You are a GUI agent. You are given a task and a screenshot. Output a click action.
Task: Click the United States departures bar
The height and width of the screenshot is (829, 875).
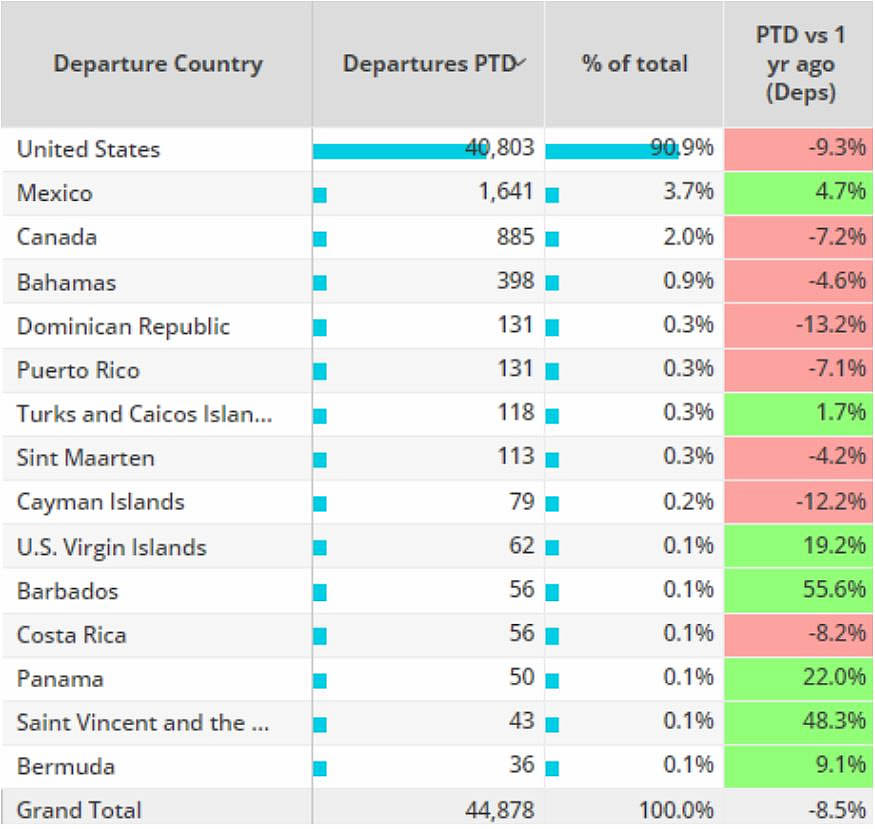tap(400, 151)
